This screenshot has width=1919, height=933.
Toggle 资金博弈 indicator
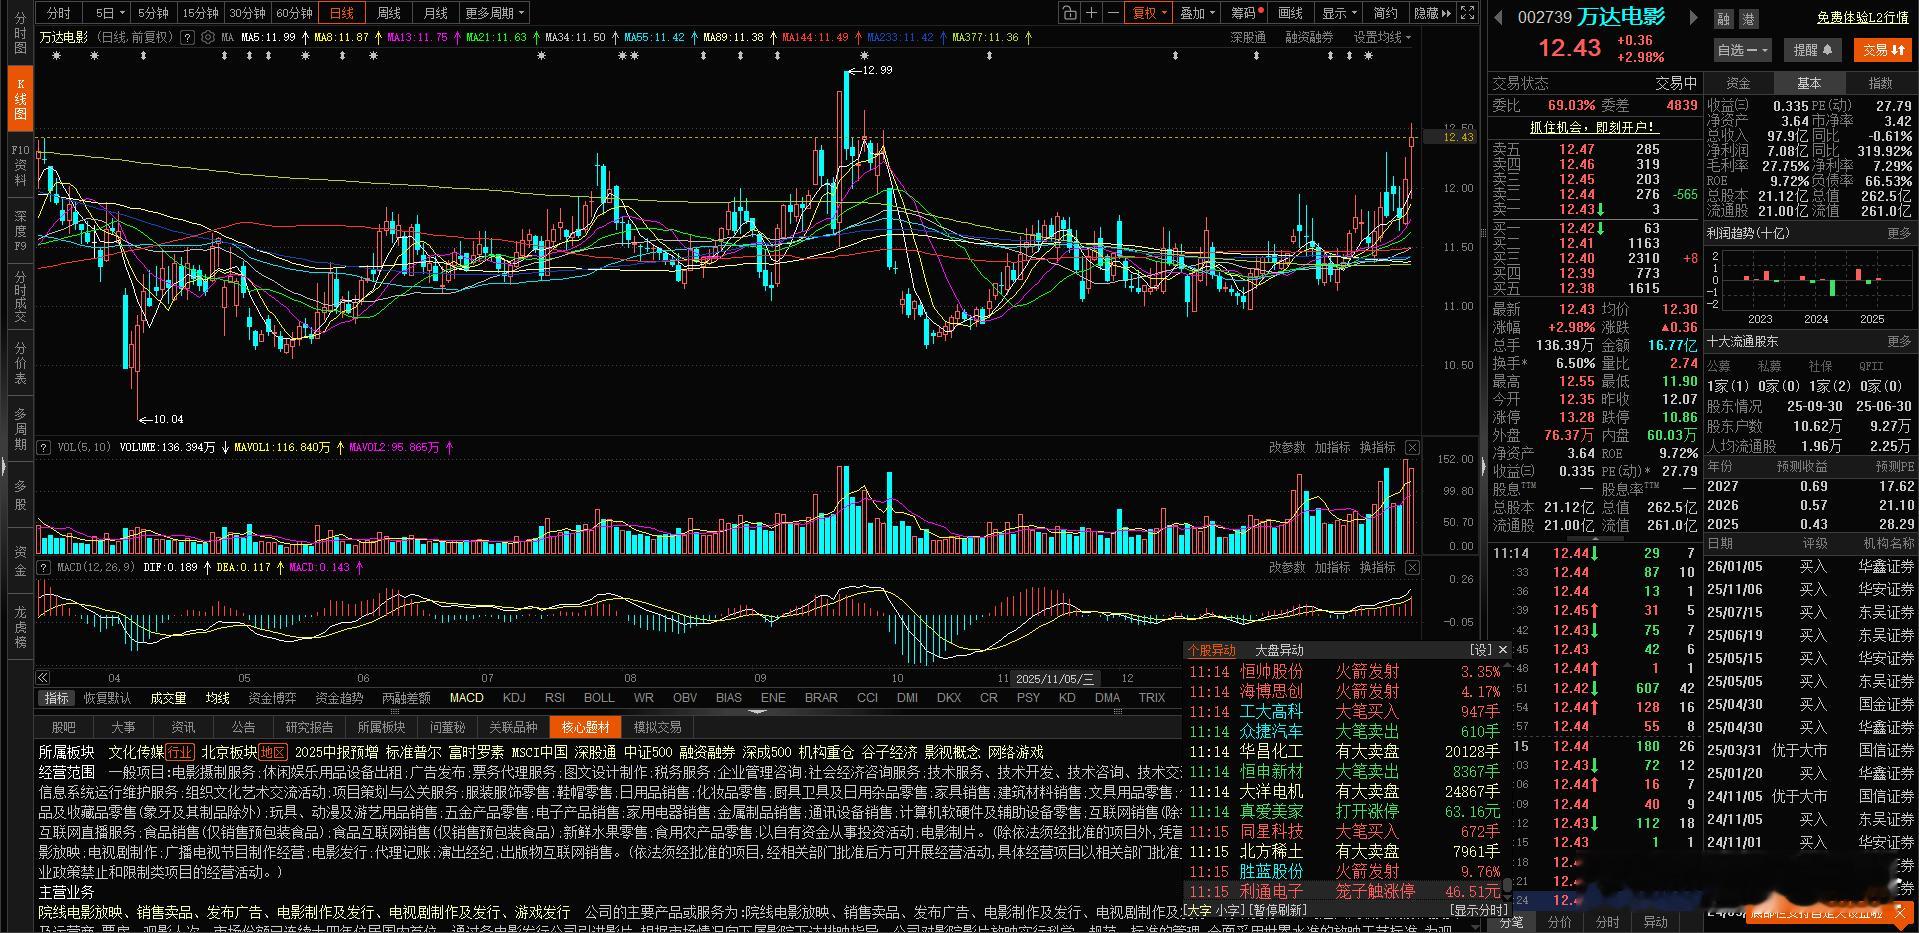coord(272,698)
